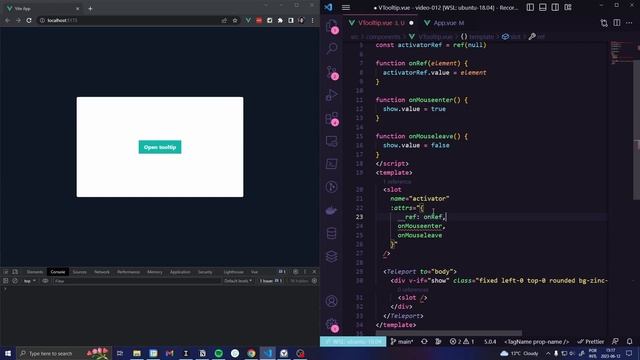The height and width of the screenshot is (360, 640).
Task: Click the Open tooltip button
Action: (160, 147)
